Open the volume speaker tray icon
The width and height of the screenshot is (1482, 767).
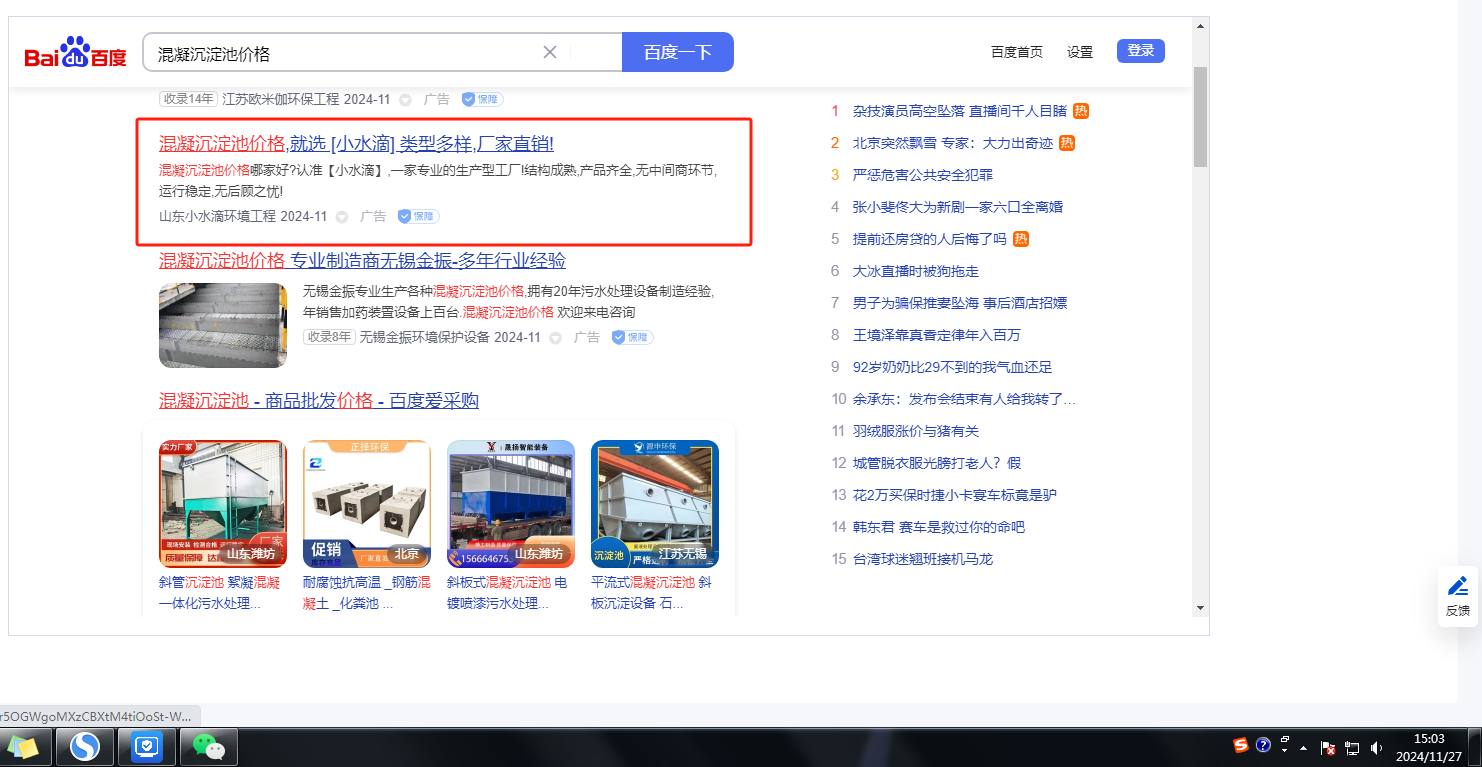click(1376, 747)
